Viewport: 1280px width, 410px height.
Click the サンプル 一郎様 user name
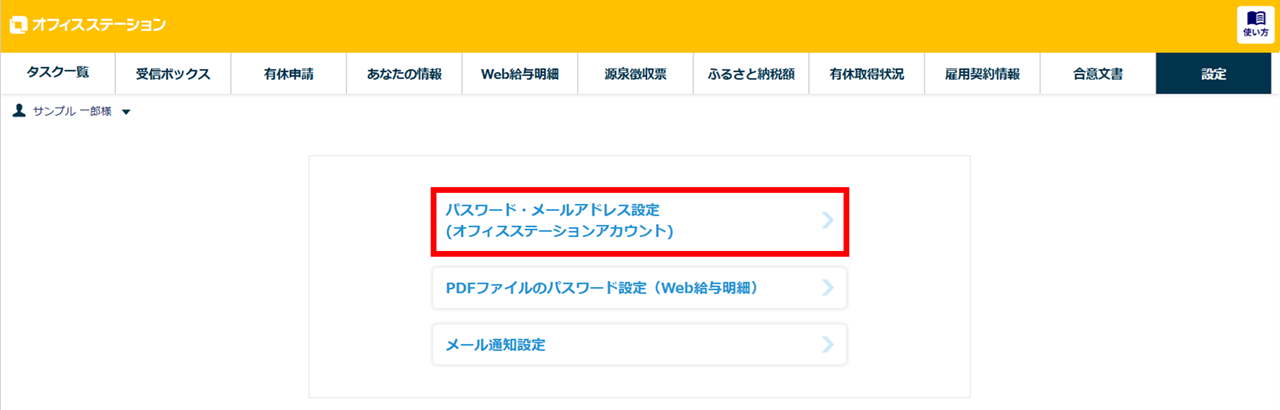pyautogui.click(x=72, y=112)
